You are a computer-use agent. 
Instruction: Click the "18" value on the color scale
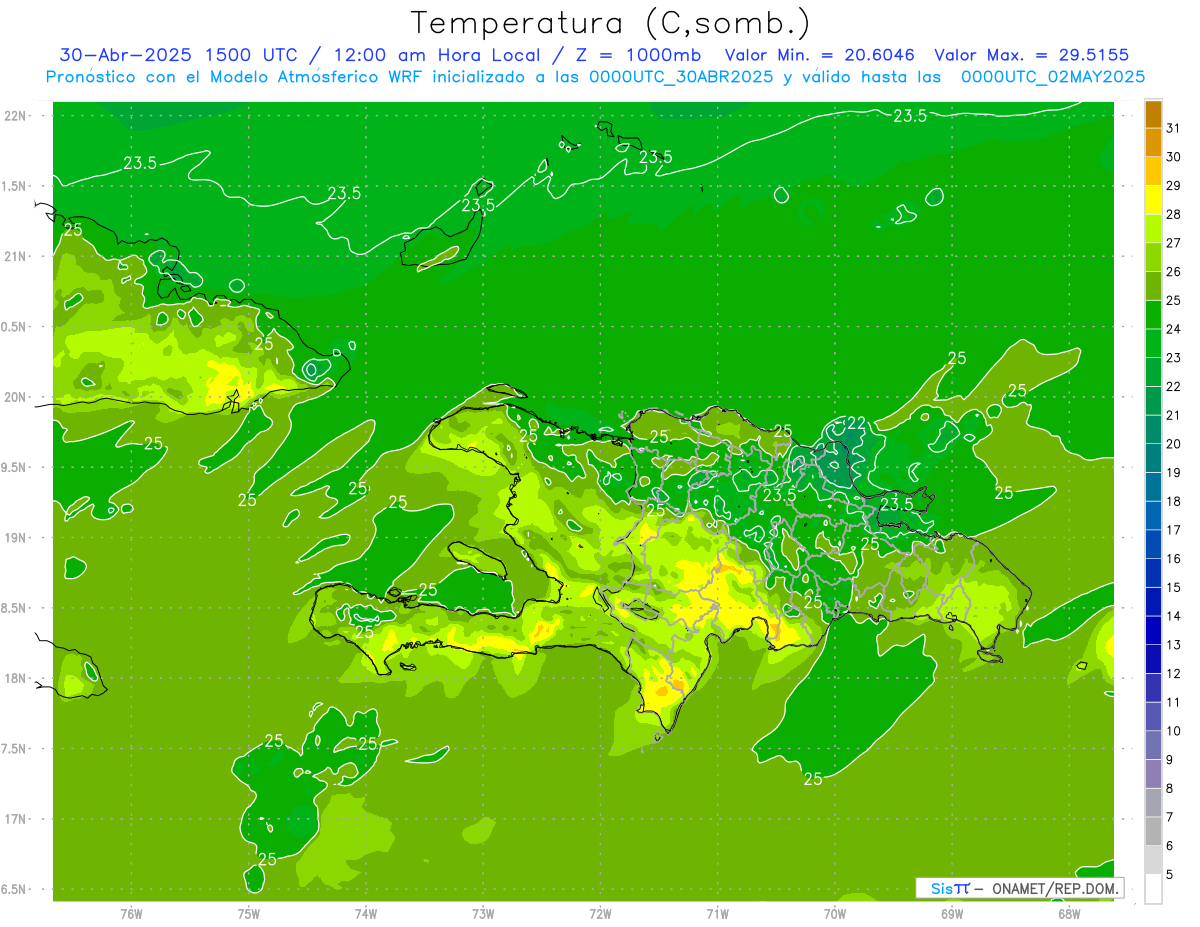1174,501
